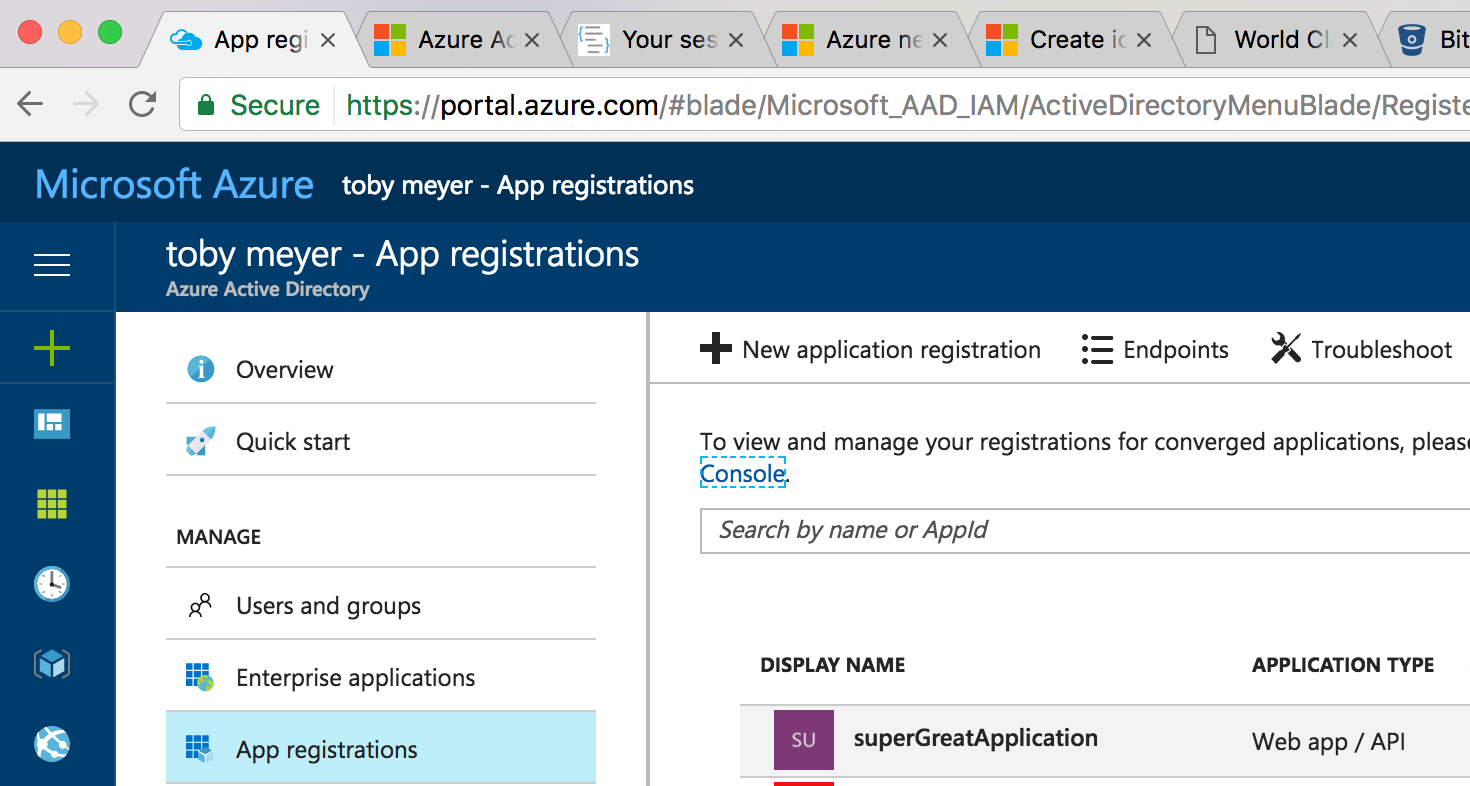Open Users and groups under Manage
The width and height of the screenshot is (1470, 786).
click(327, 605)
